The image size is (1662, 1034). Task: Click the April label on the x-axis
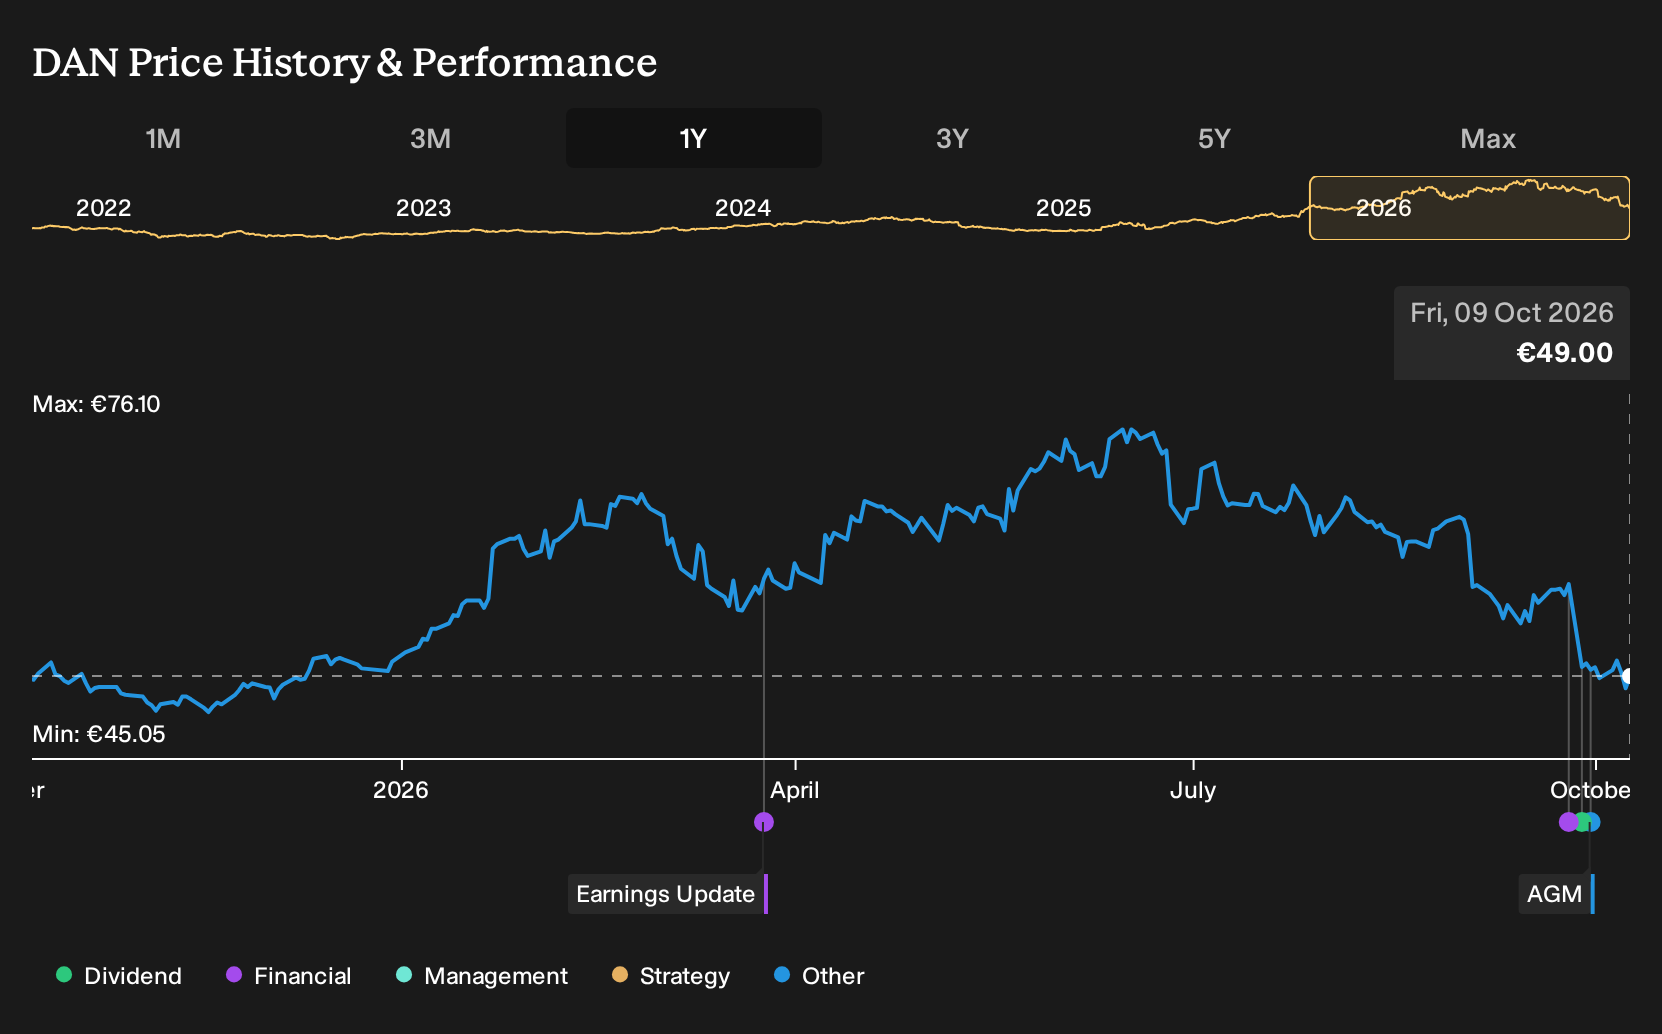coord(795,790)
